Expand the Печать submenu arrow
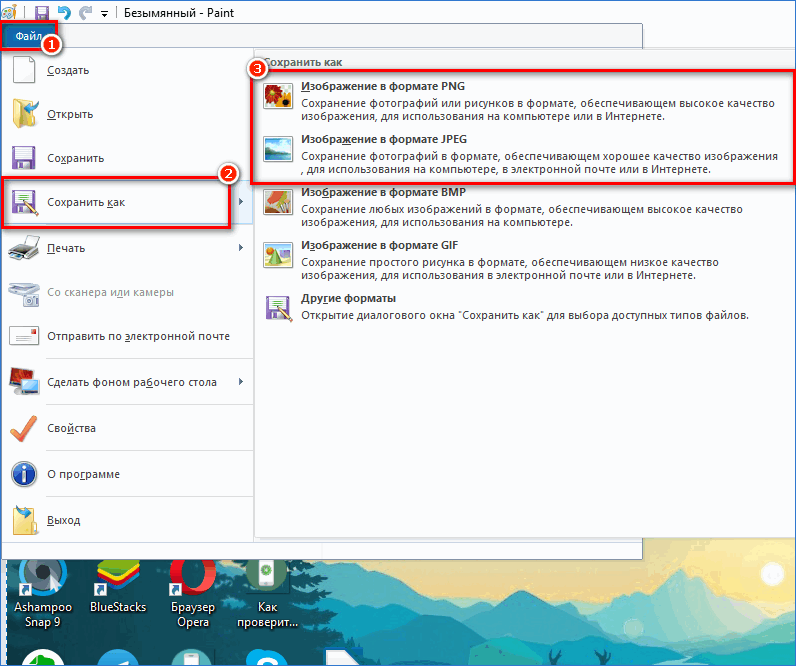Viewport: 796px width, 666px height. point(241,248)
